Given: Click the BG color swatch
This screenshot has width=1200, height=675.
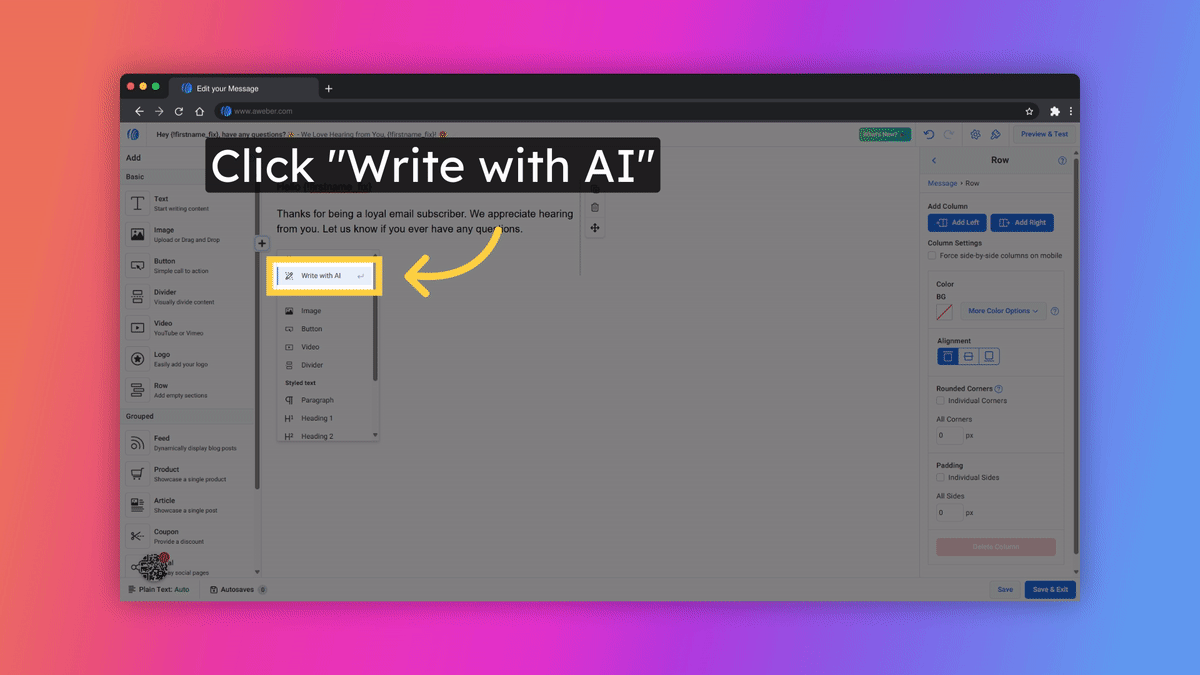Looking at the screenshot, I should pos(944,312).
